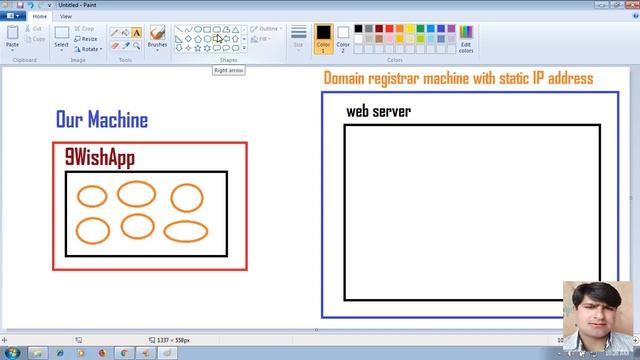Choose the Up arrow shape
This screenshot has height=360, width=640.
point(236,39)
